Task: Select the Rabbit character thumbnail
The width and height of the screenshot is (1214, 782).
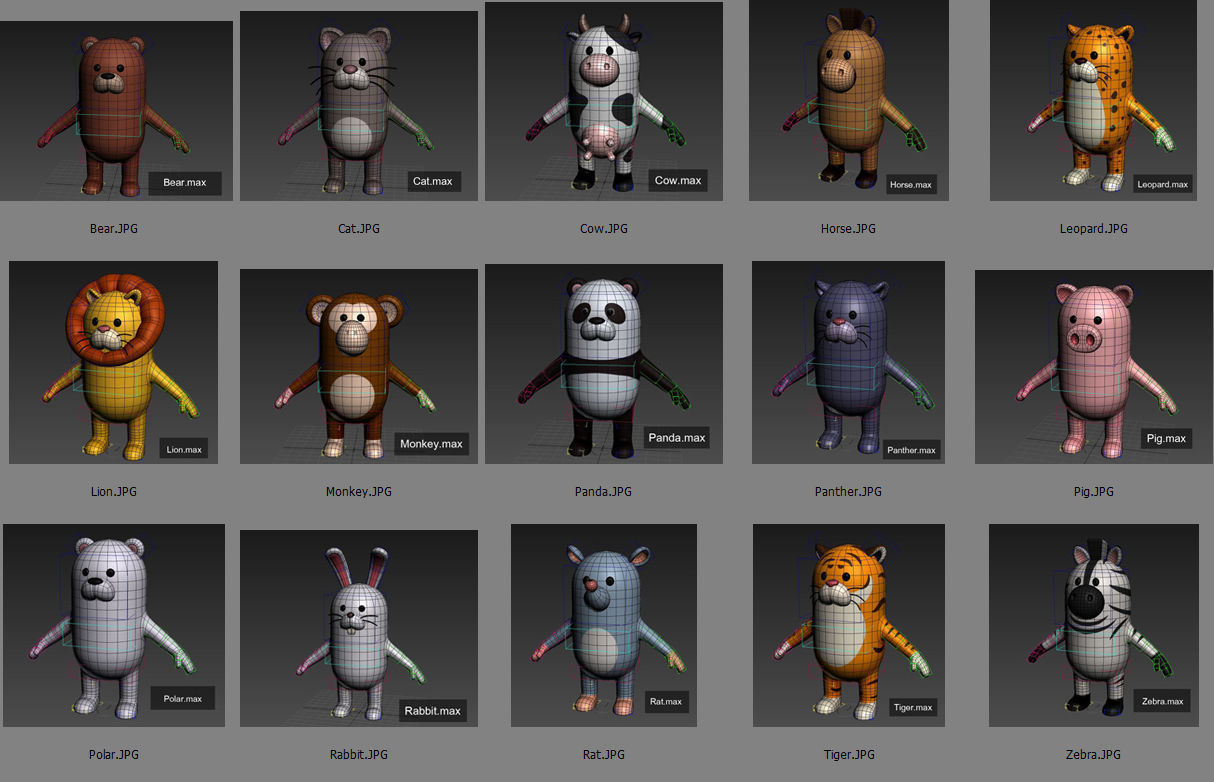Action: (x=359, y=628)
